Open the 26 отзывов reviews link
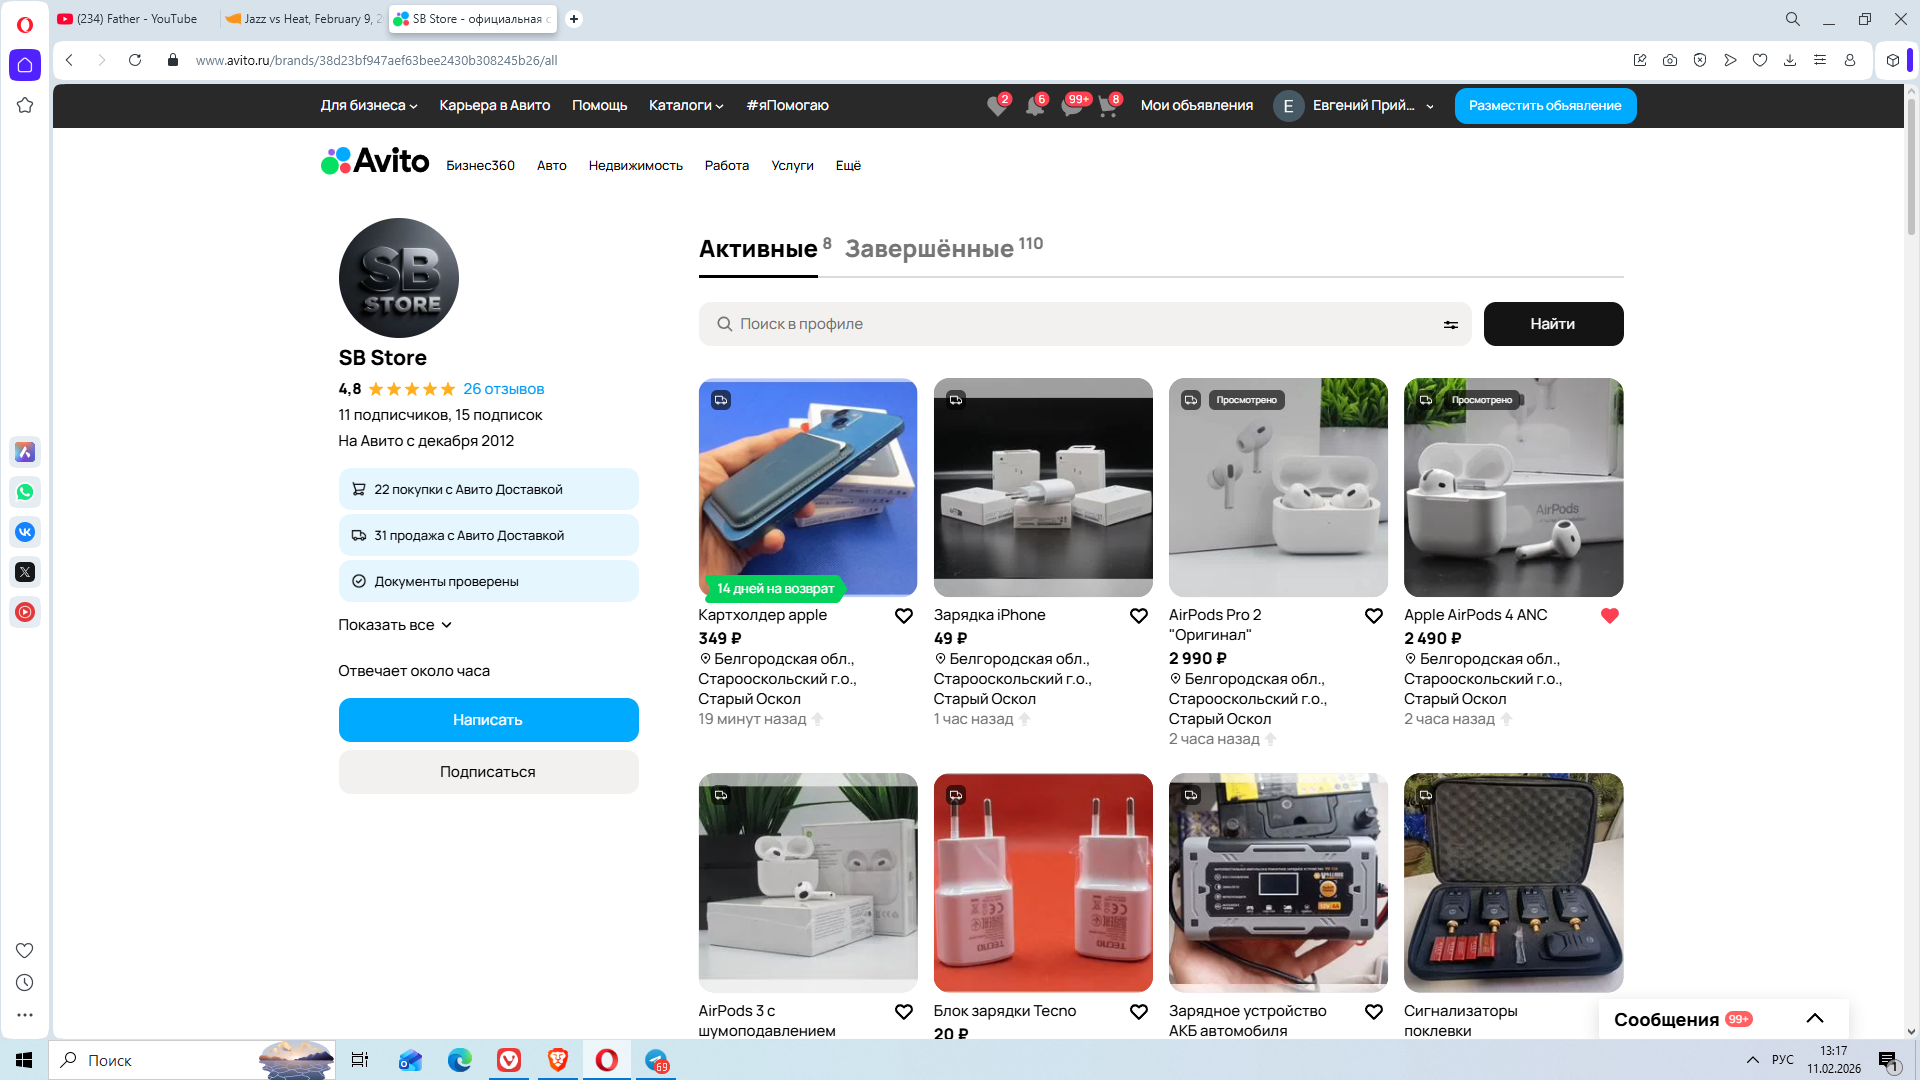 pyautogui.click(x=503, y=389)
